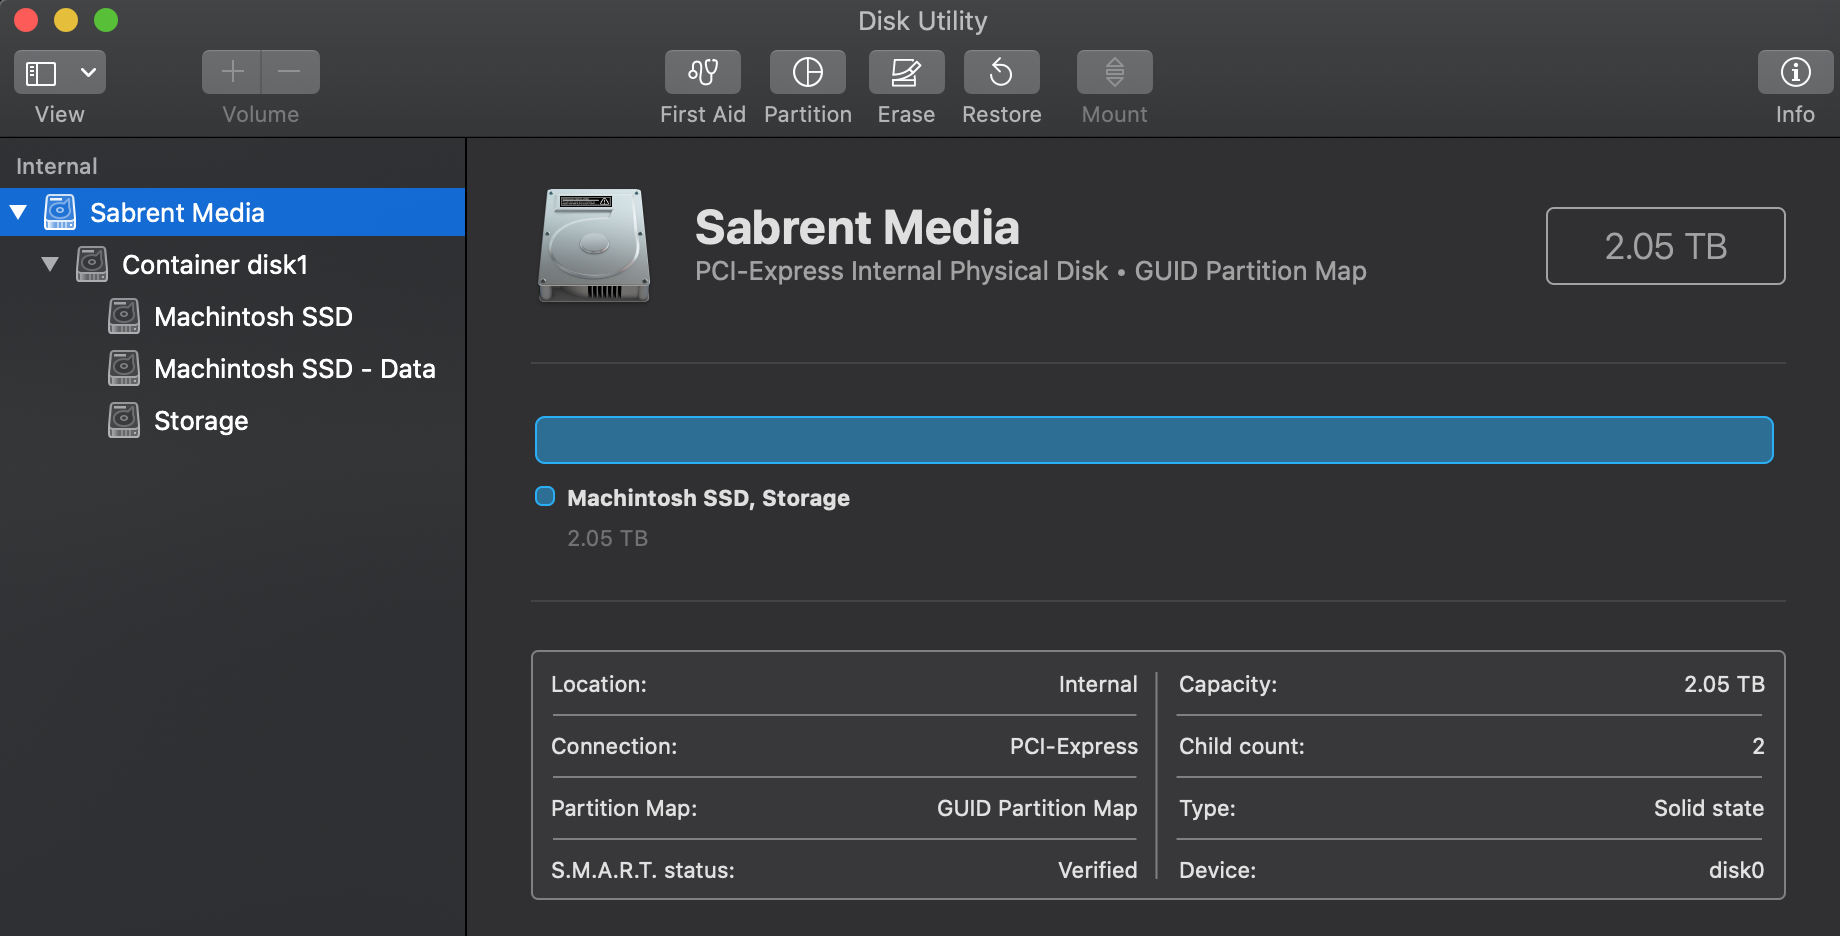Viewport: 1840px width, 936px height.
Task: Collapse the Sabrent Media disclosure triangle
Action: click(18, 212)
